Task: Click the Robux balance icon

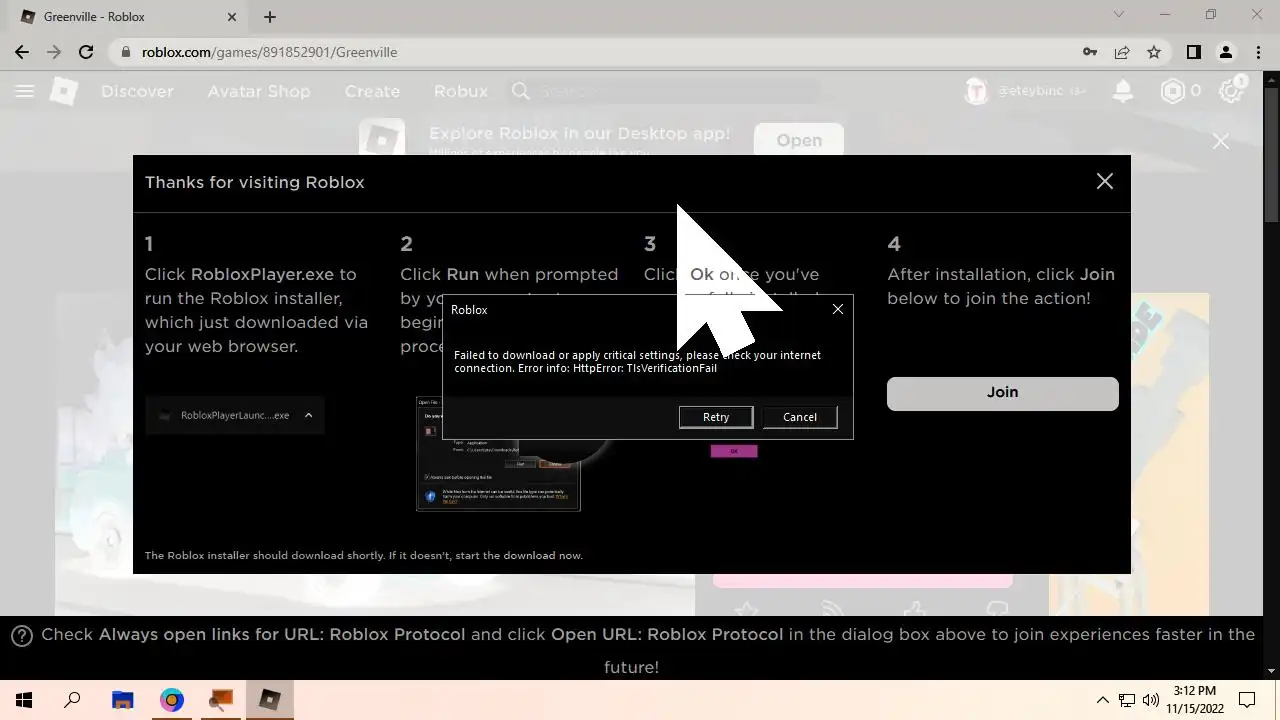Action: [1172, 91]
